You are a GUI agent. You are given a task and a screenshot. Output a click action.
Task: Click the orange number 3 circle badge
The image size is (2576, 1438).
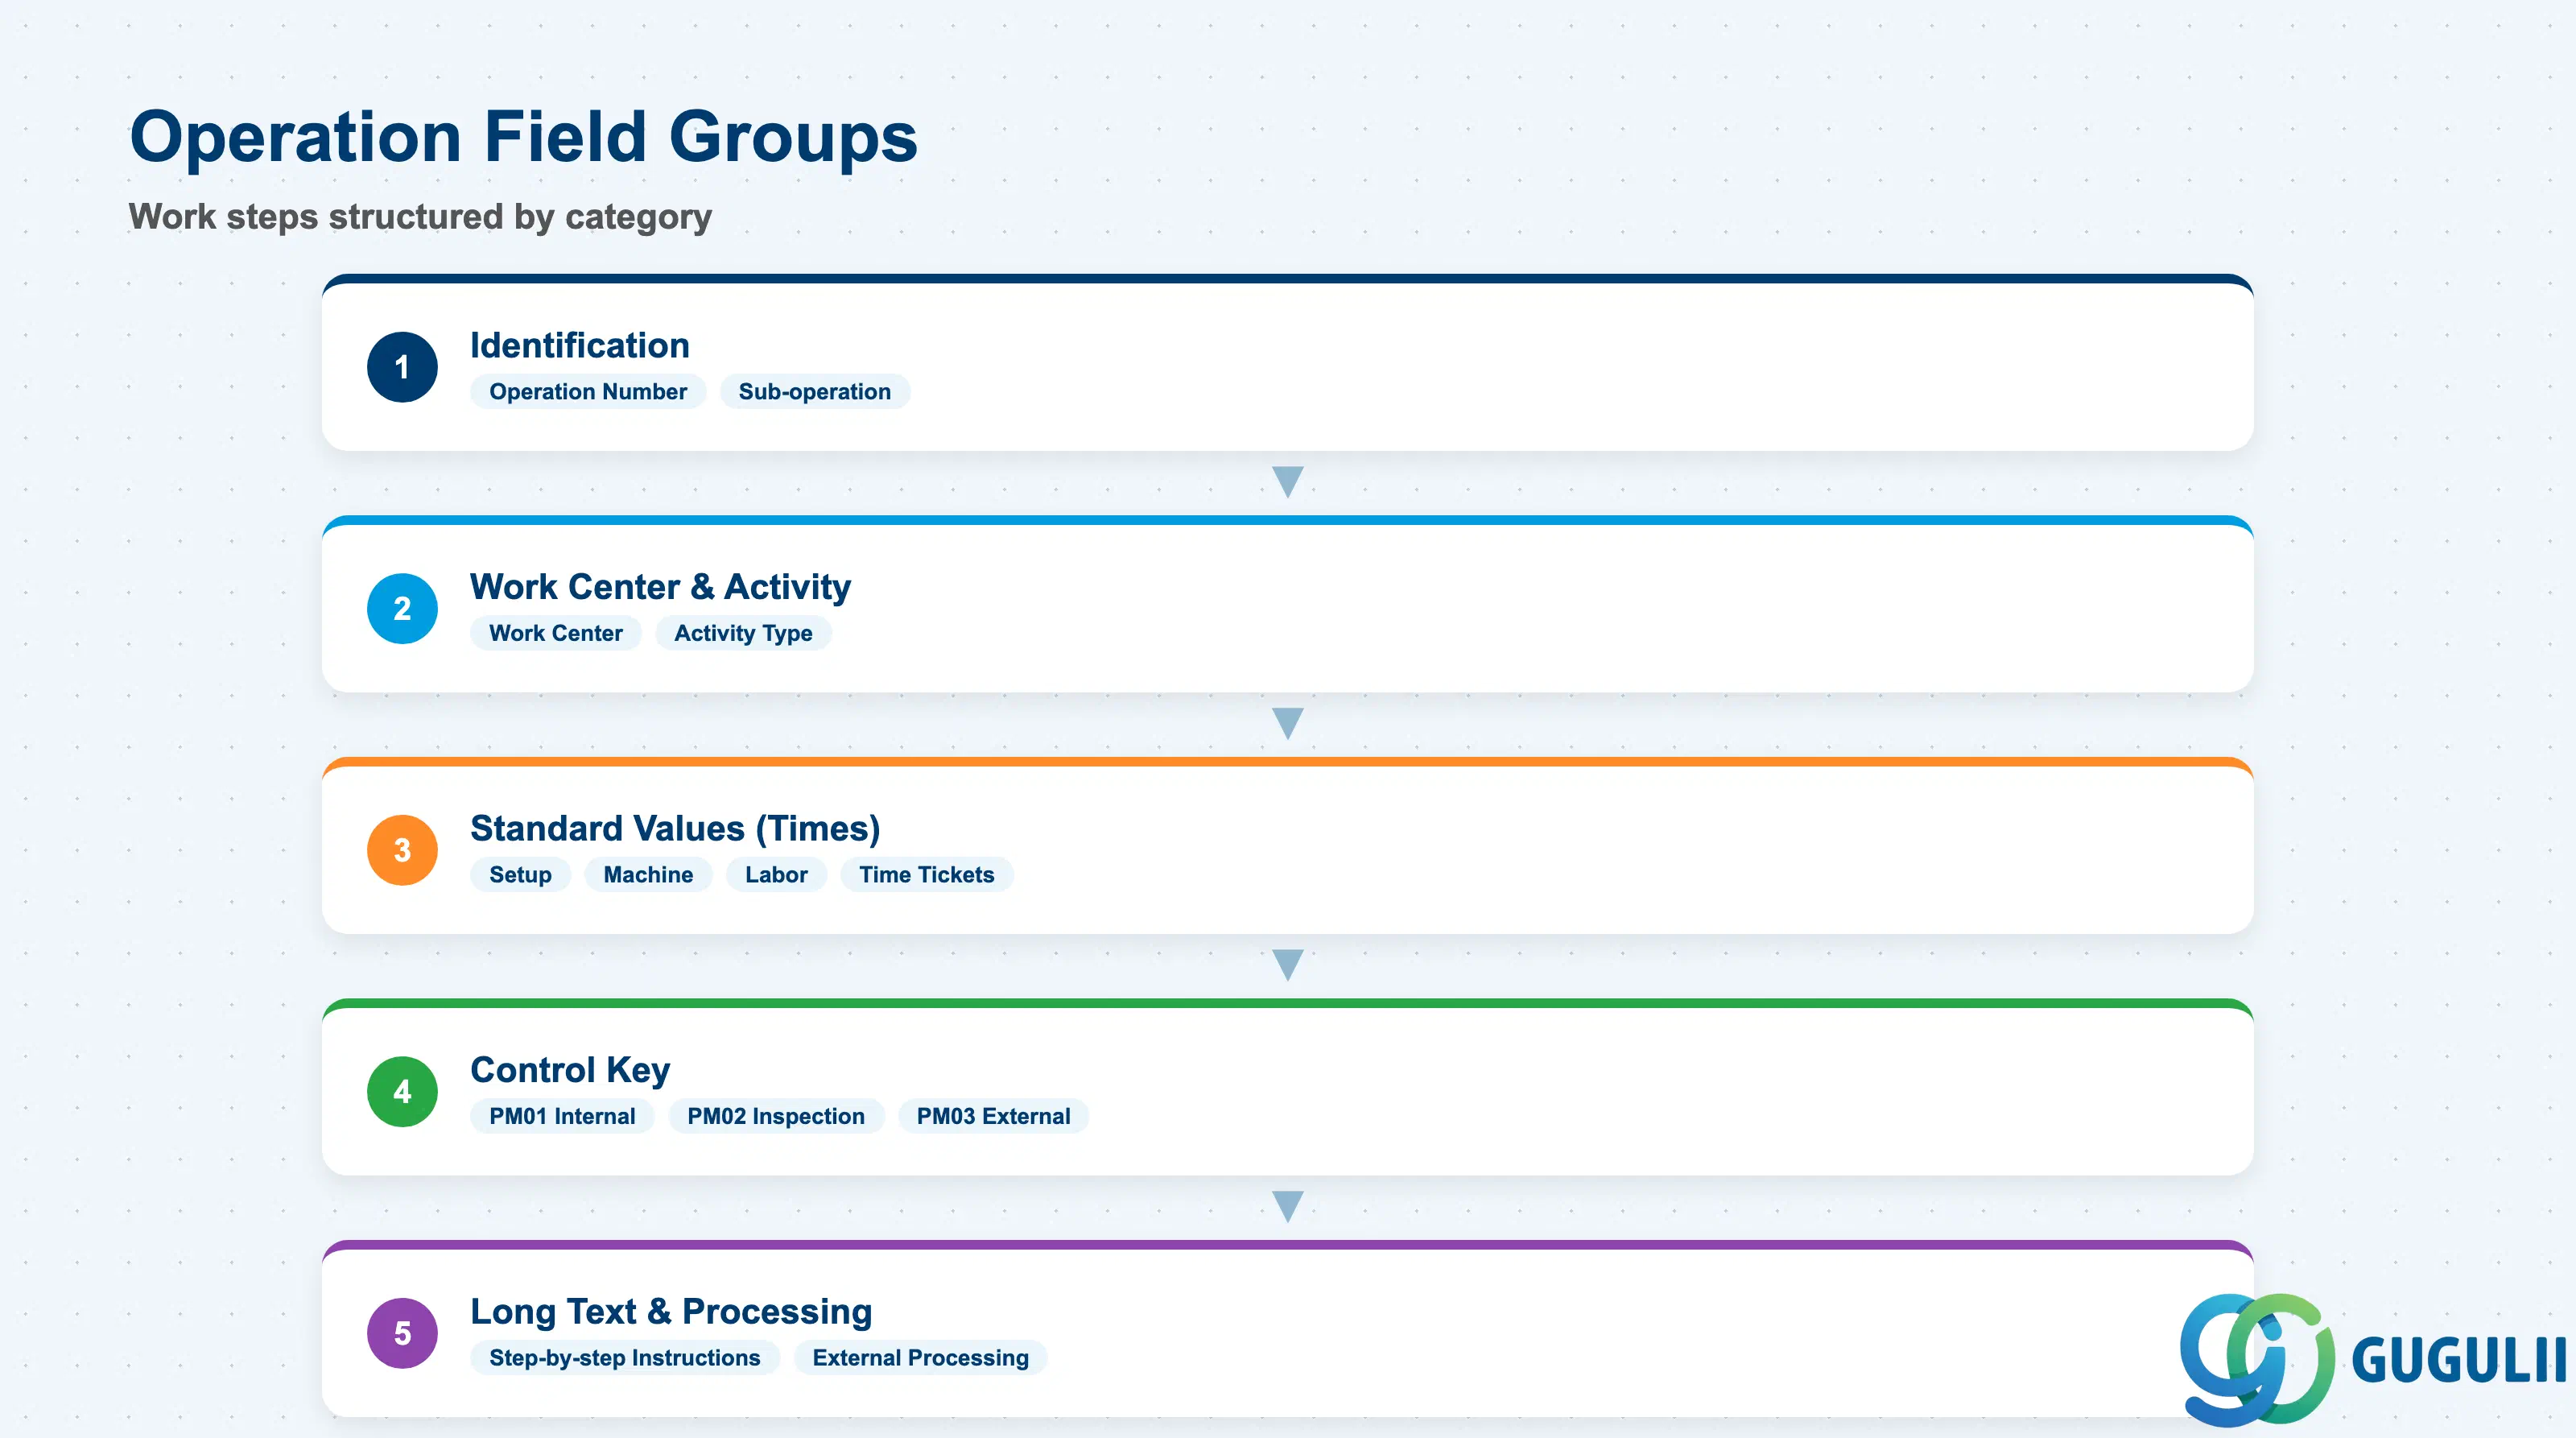pyautogui.click(x=402, y=850)
